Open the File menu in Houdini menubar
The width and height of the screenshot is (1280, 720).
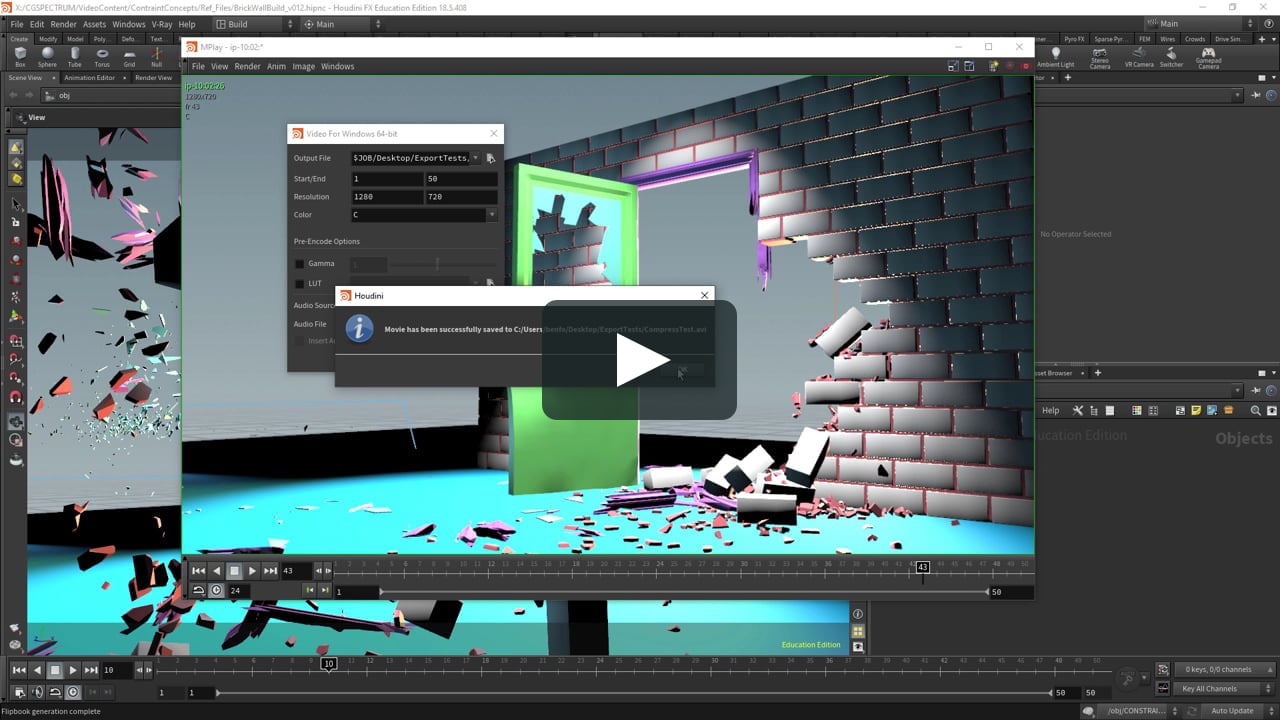pos(17,24)
